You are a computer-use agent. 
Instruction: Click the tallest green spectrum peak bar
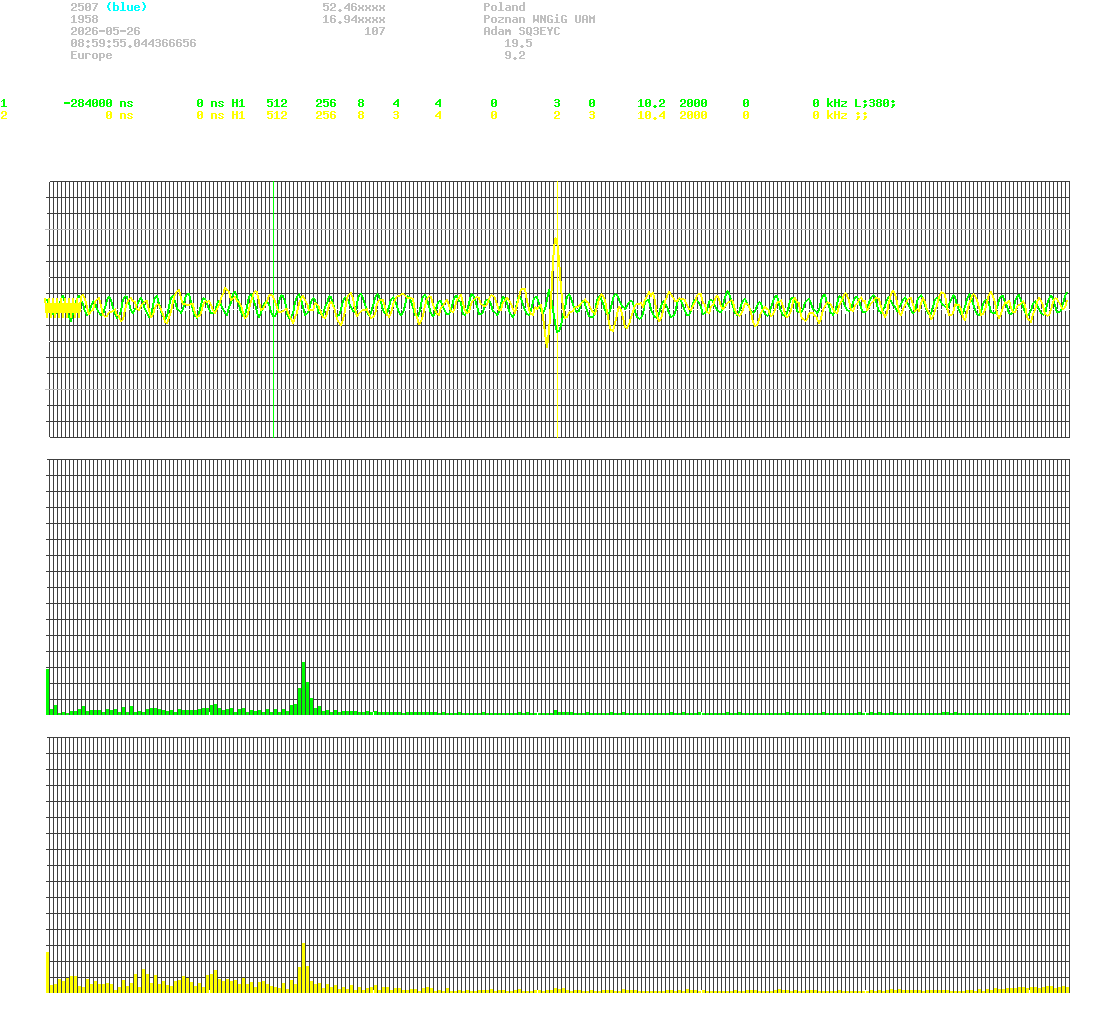pyautogui.click(x=304, y=688)
